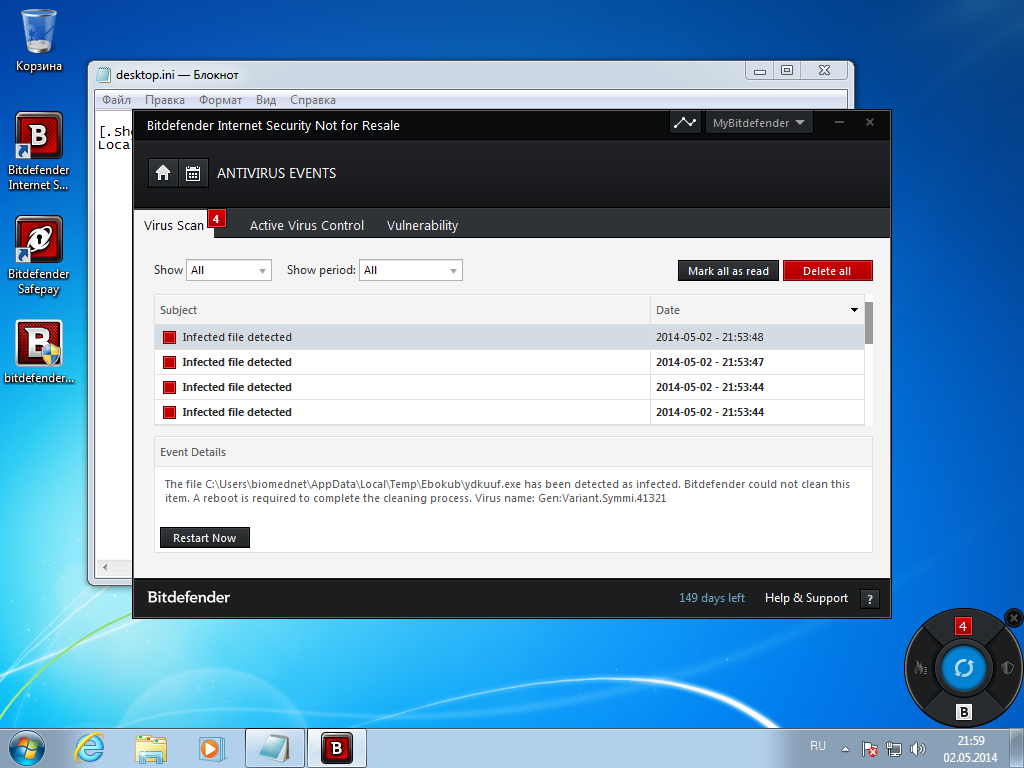This screenshot has height=768, width=1024.
Task: Sort events by the Date column arrow
Action: coord(854,310)
